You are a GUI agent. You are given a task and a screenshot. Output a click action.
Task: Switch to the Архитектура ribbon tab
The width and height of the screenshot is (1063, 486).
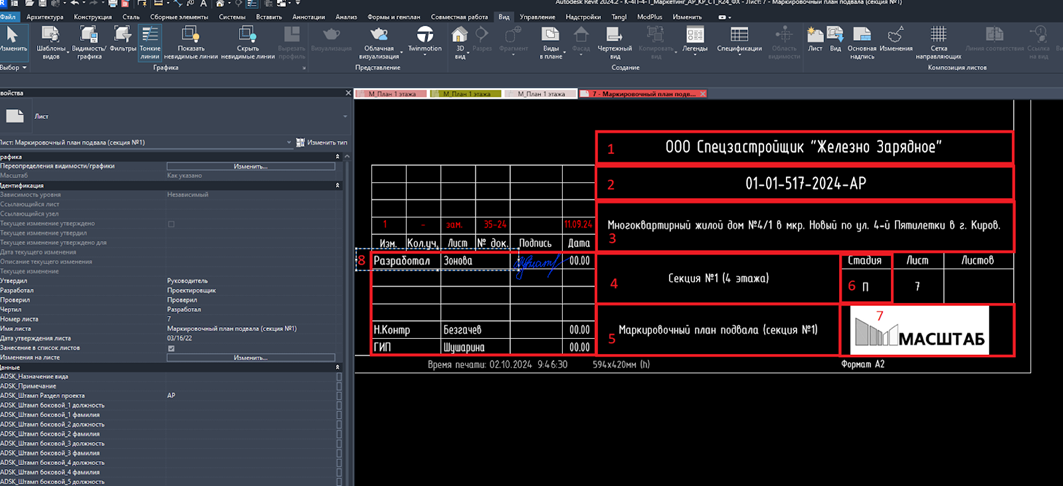tap(45, 16)
